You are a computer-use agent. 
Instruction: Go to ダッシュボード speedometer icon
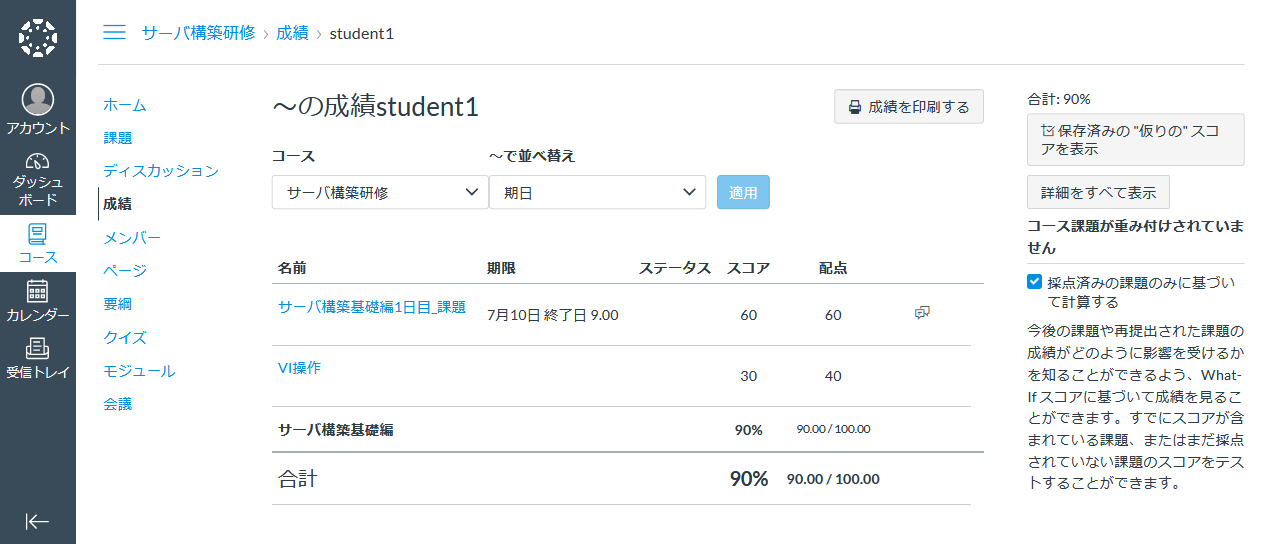(38, 162)
